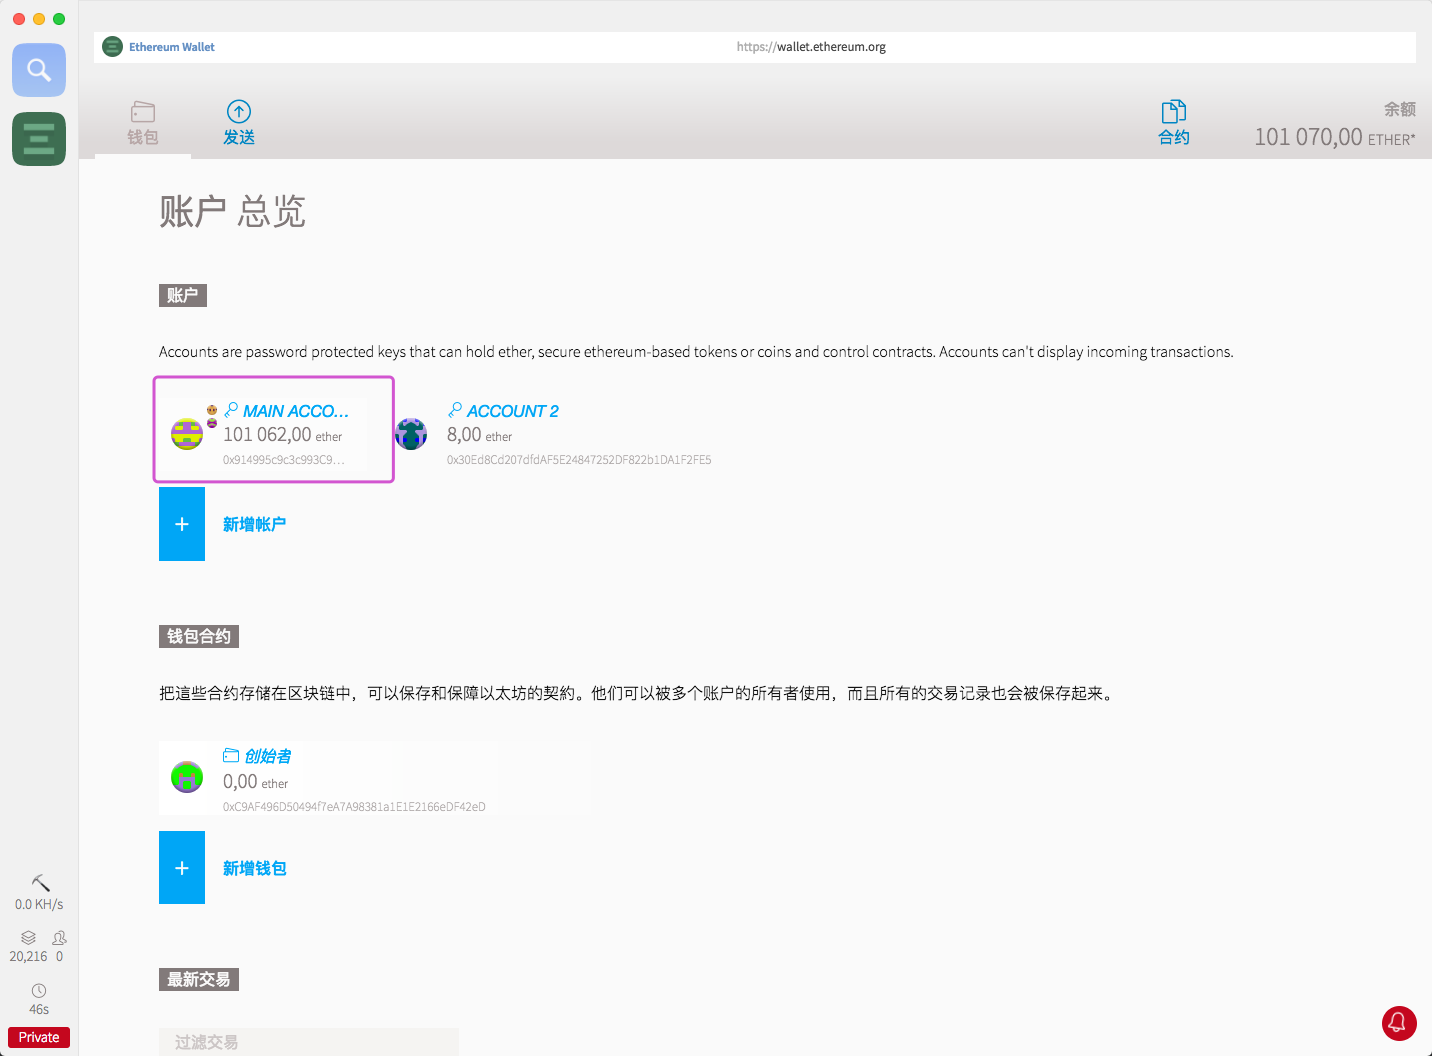The height and width of the screenshot is (1056, 1432).
Task: Click the 0x914995c9c3c993C9... address text
Action: click(284, 460)
